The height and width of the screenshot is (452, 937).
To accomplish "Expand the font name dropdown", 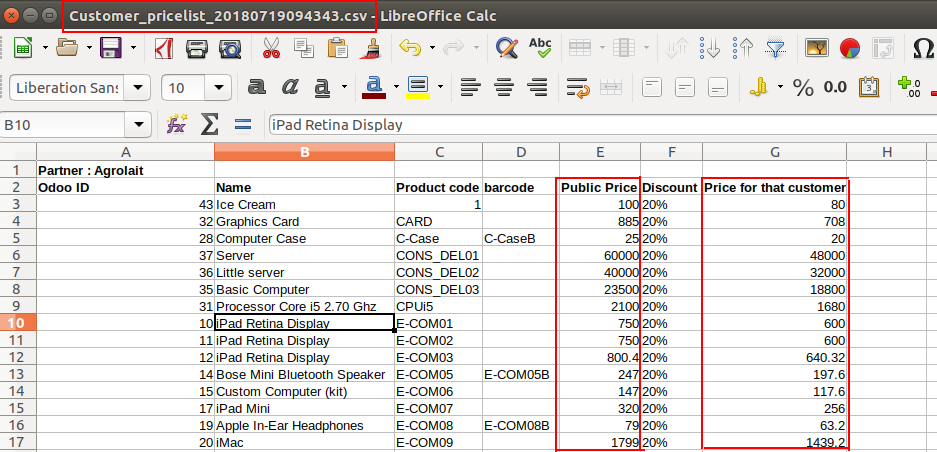I will 135,88.
